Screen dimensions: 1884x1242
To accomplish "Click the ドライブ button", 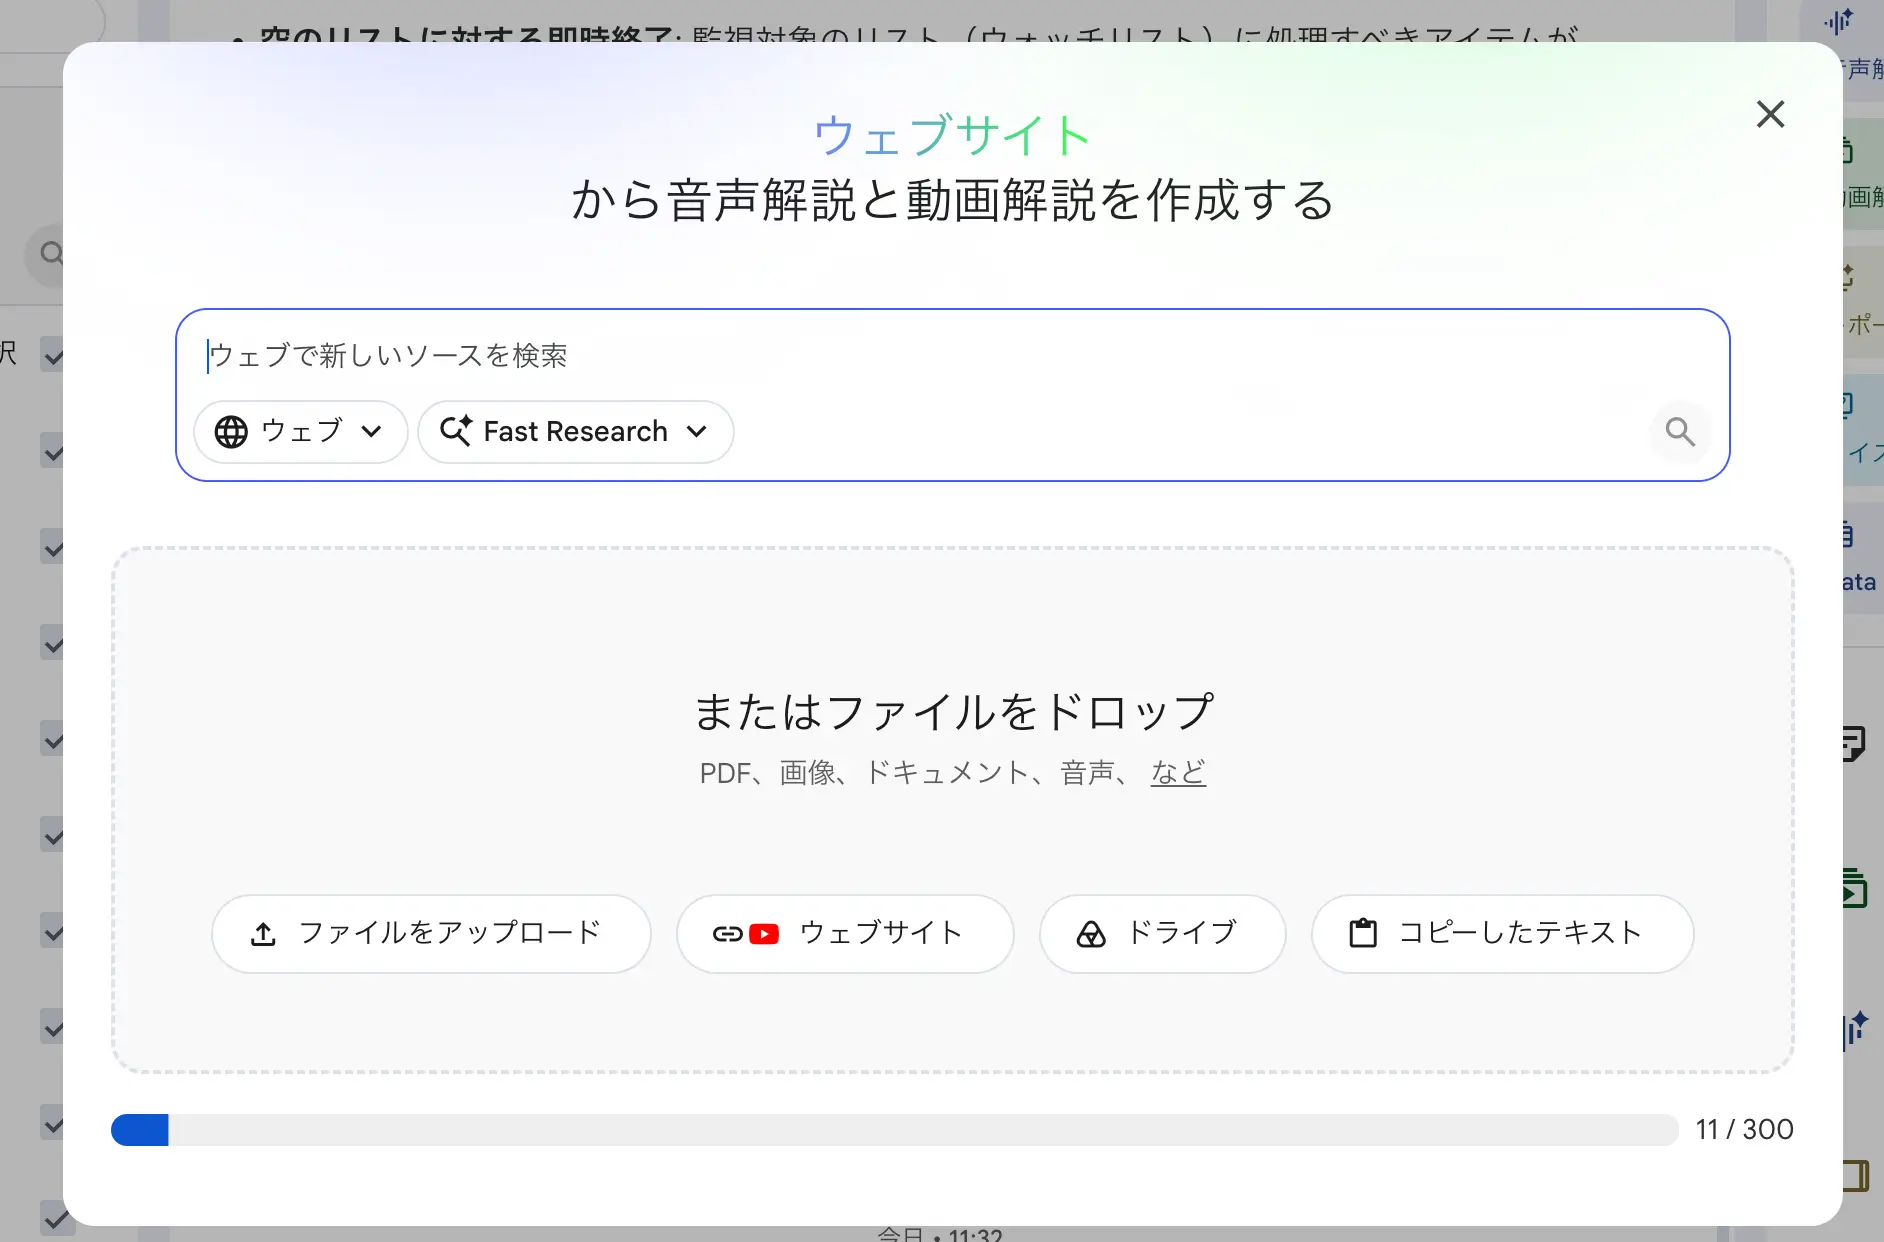I will [1162, 933].
